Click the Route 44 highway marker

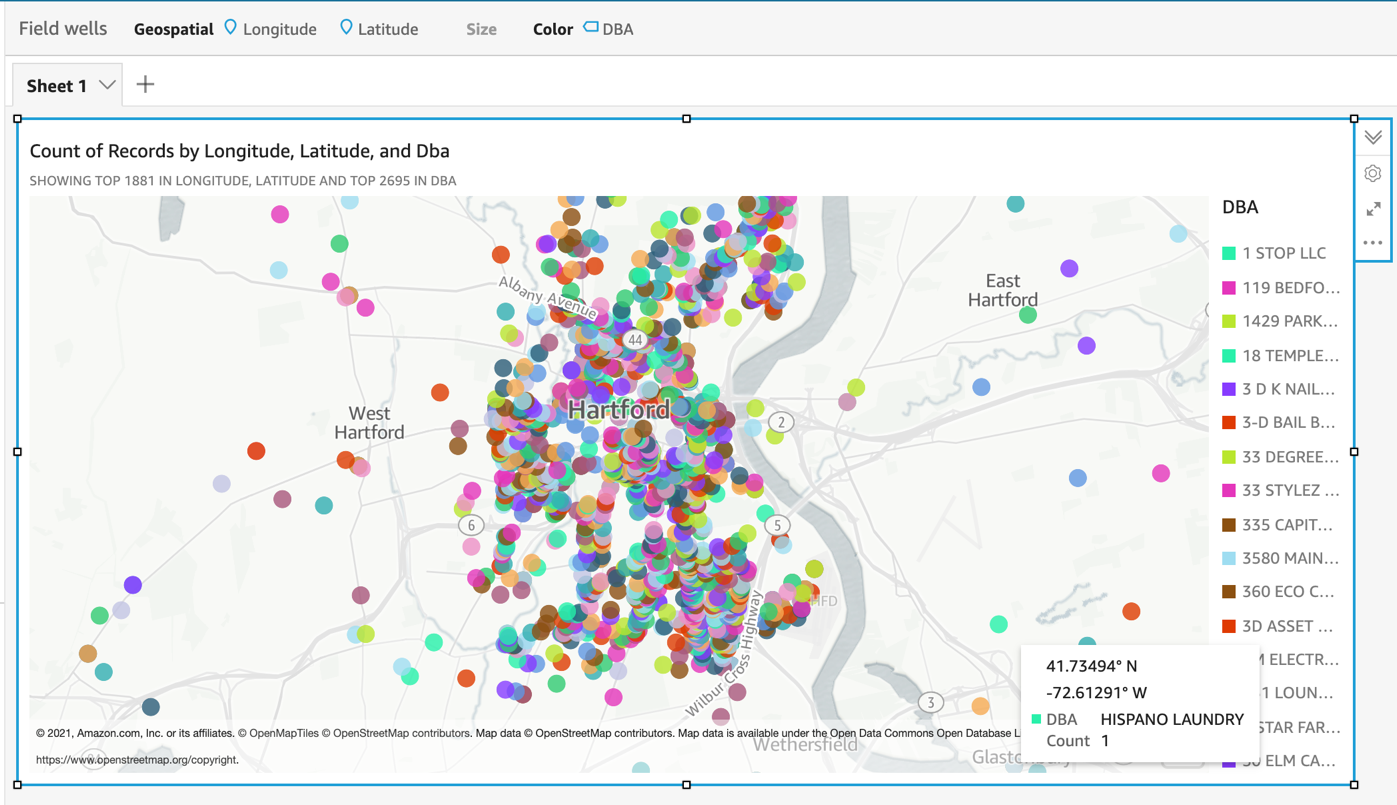point(635,340)
